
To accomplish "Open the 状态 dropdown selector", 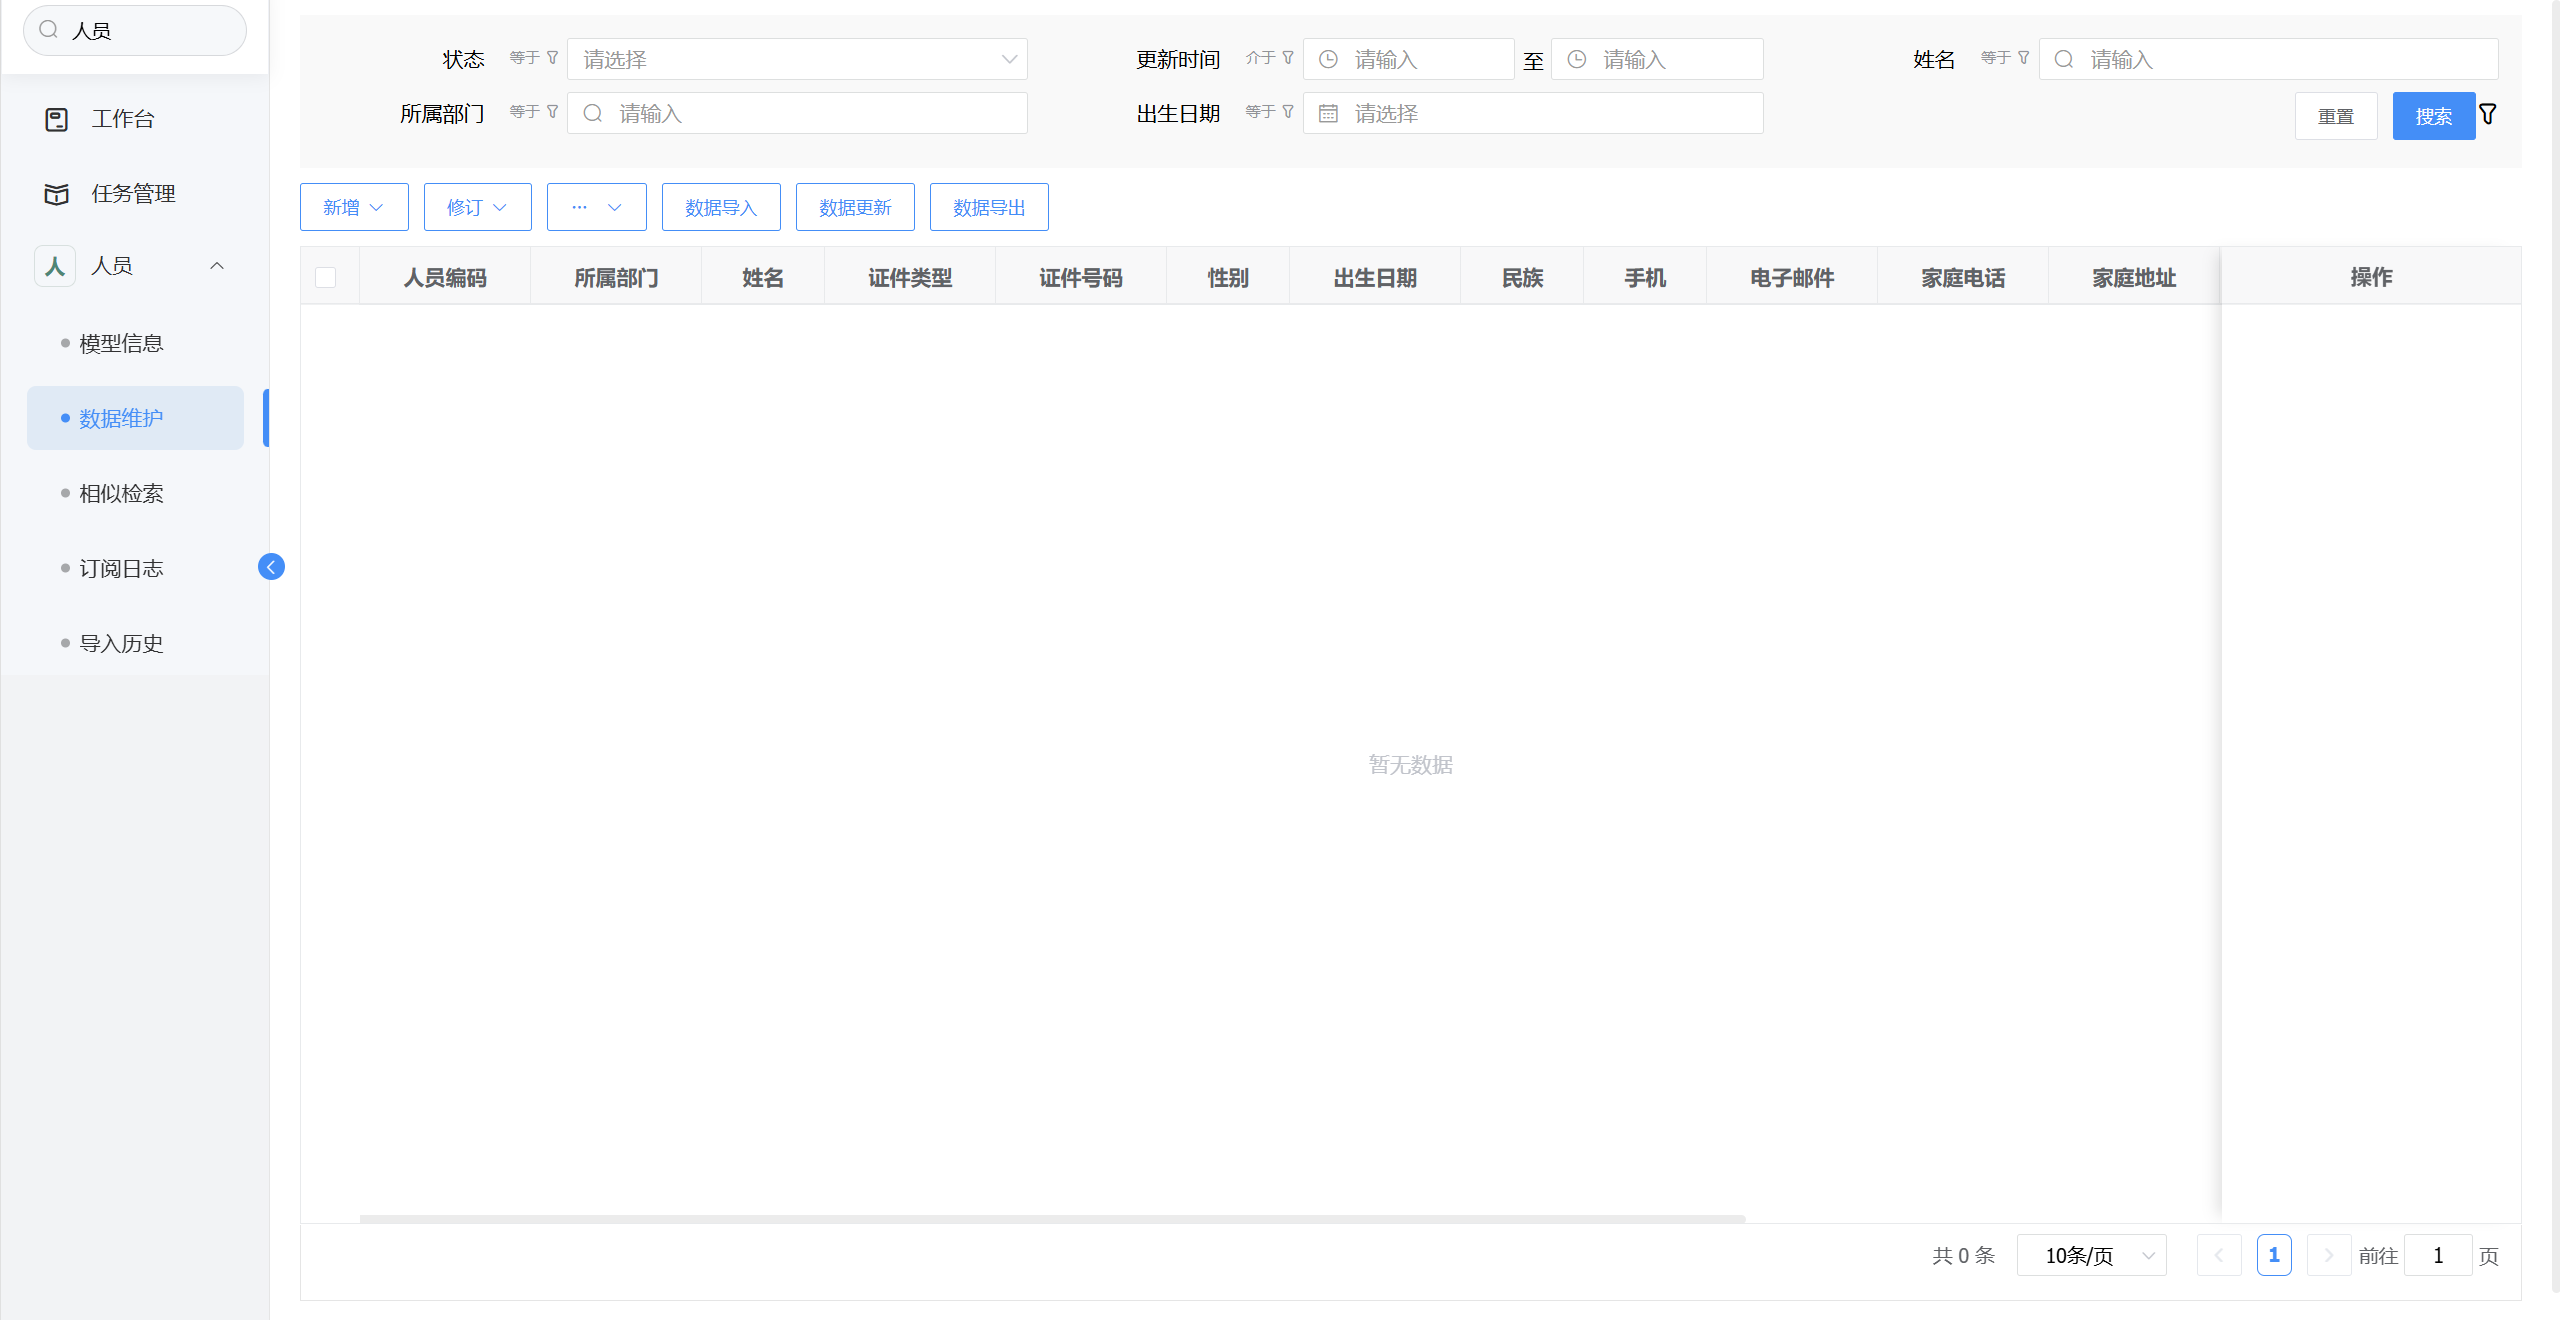I will coord(796,59).
